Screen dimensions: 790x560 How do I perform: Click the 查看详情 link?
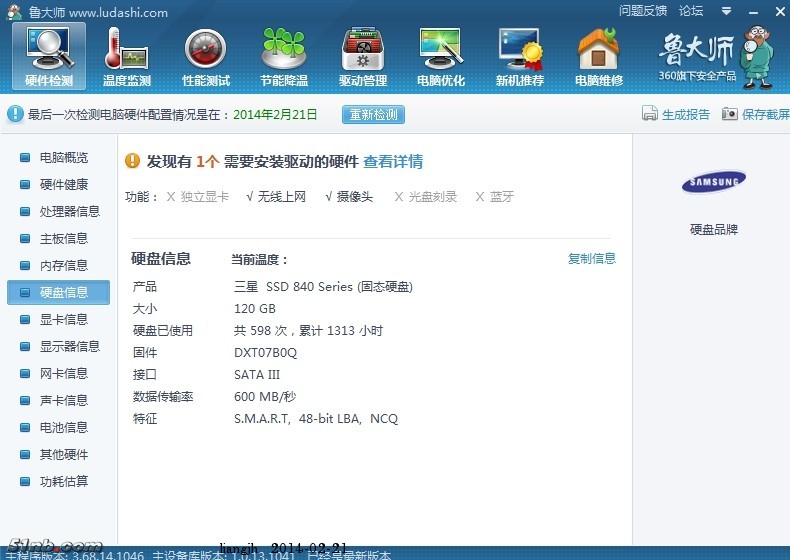pyautogui.click(x=392, y=161)
